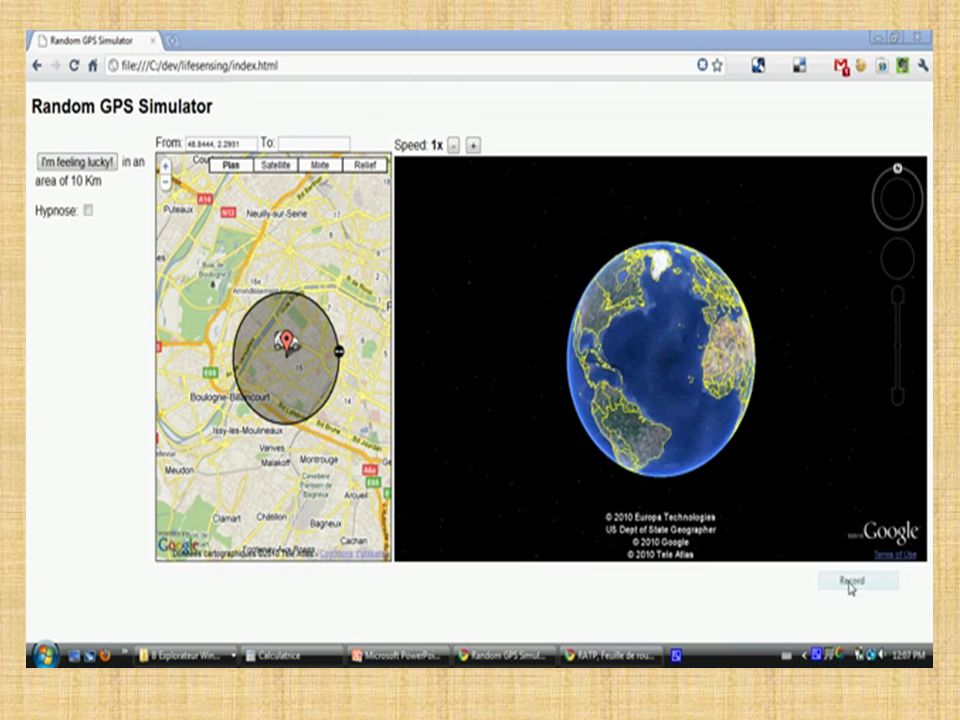Click the orange cookie-like extension icon

pyautogui.click(x=861, y=65)
